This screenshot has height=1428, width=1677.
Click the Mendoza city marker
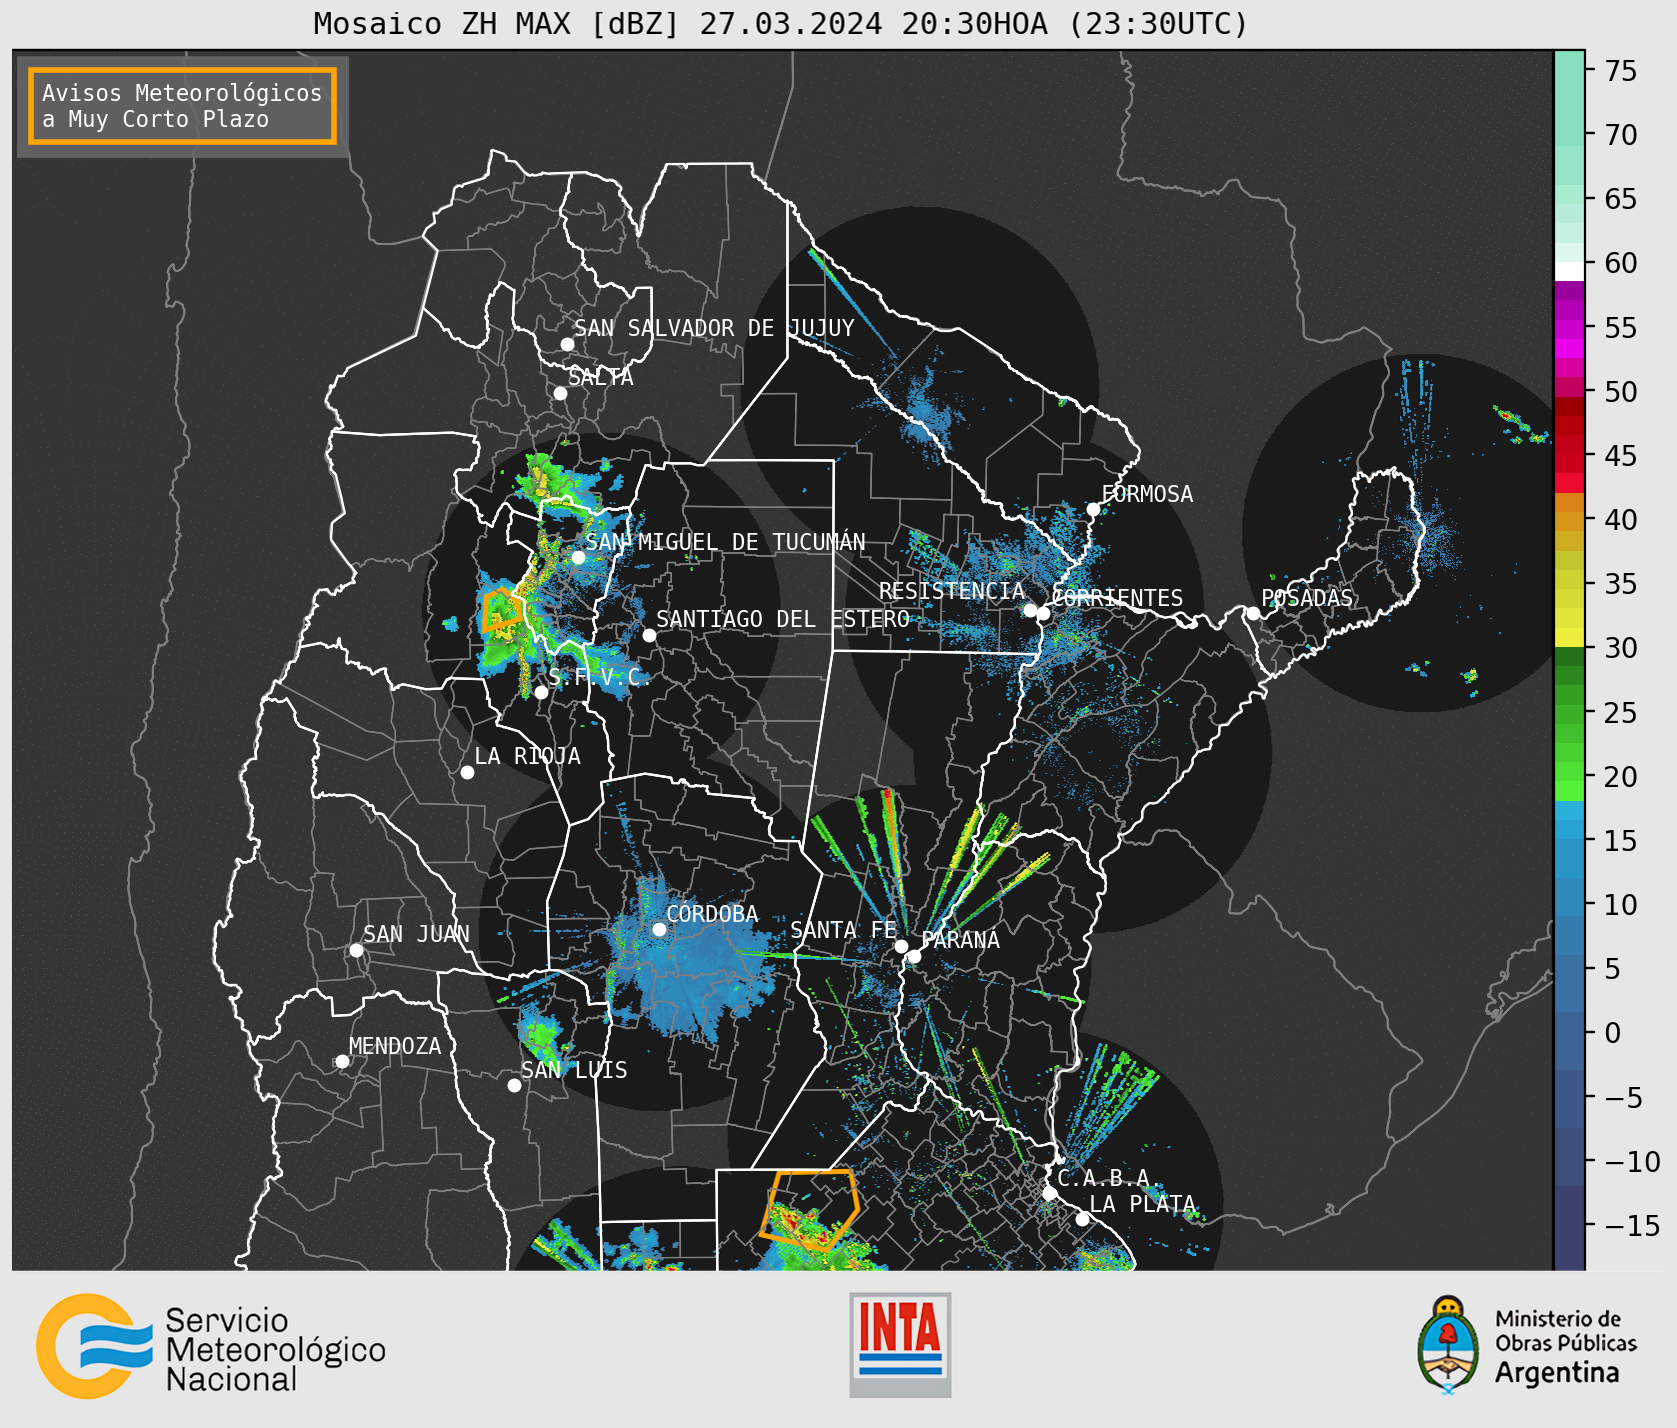[x=342, y=1061]
